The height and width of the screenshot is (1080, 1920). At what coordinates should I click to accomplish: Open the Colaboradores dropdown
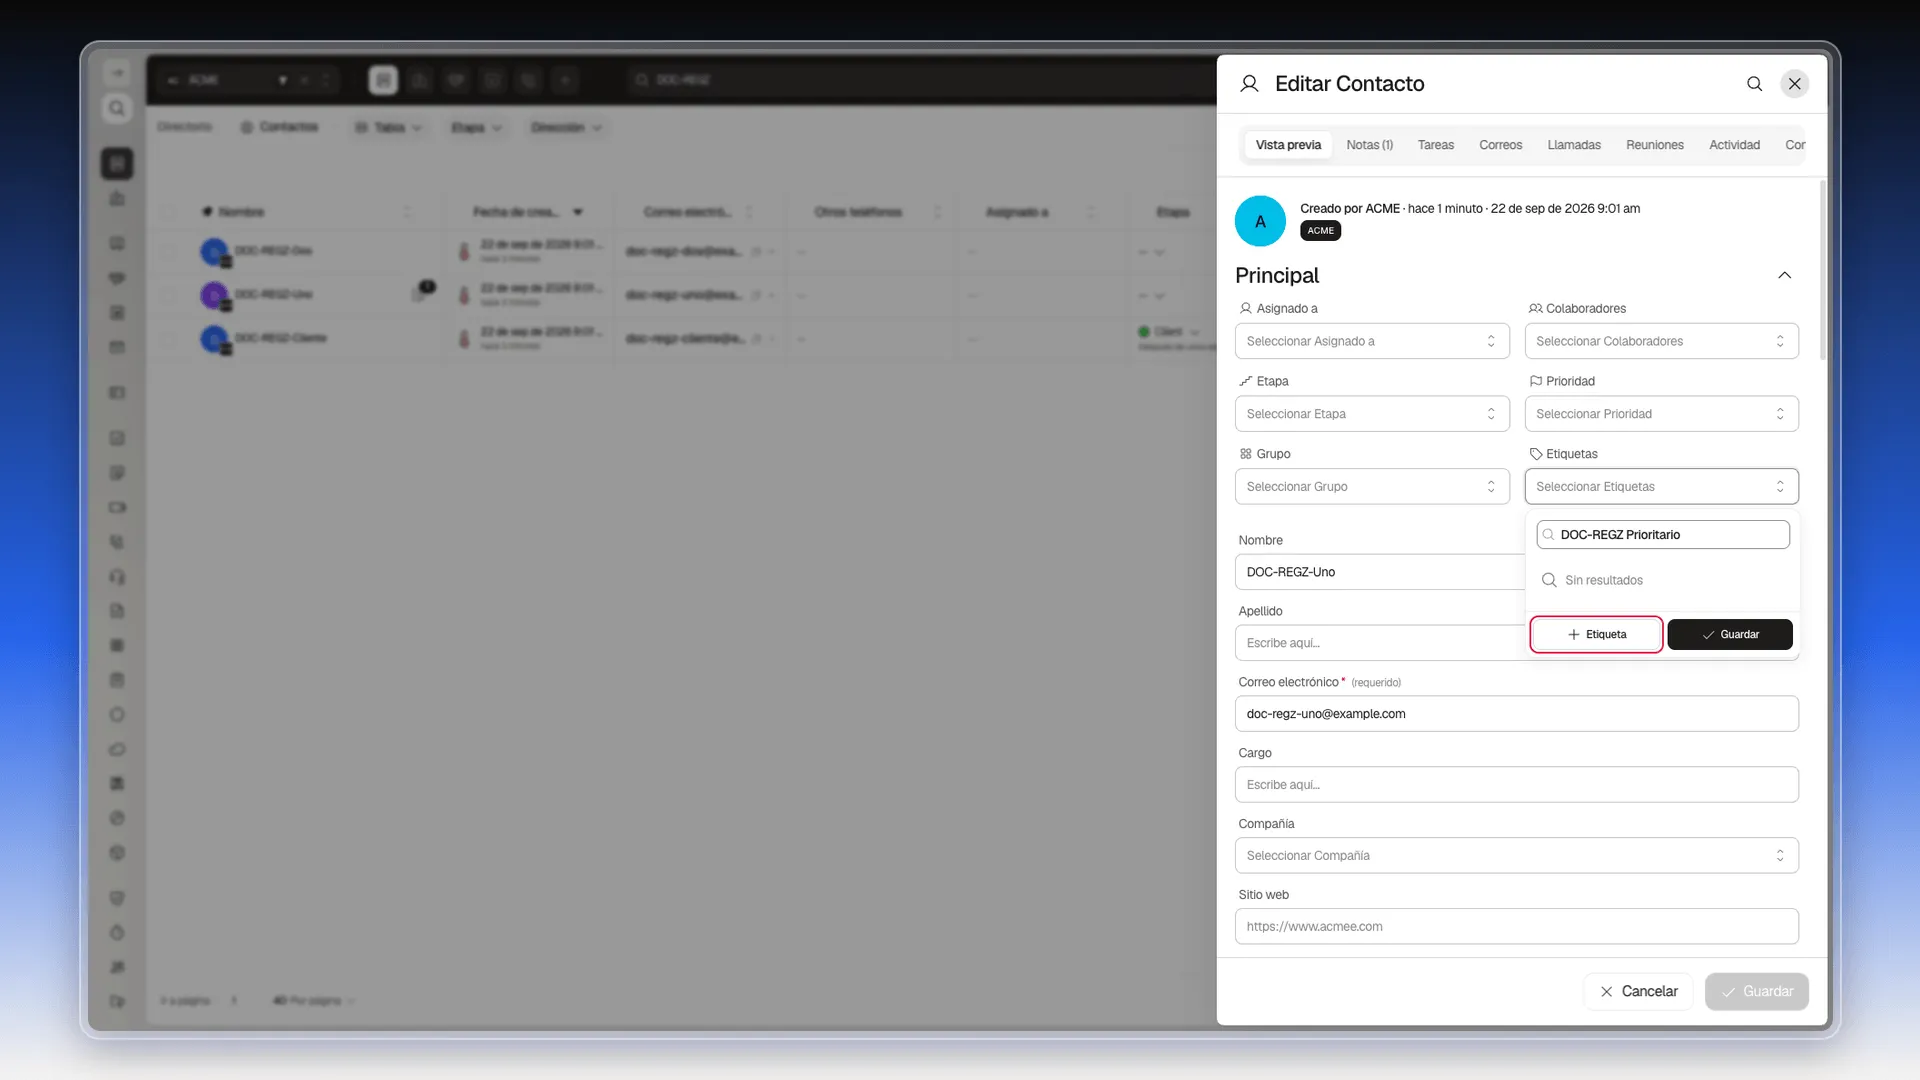click(1661, 341)
